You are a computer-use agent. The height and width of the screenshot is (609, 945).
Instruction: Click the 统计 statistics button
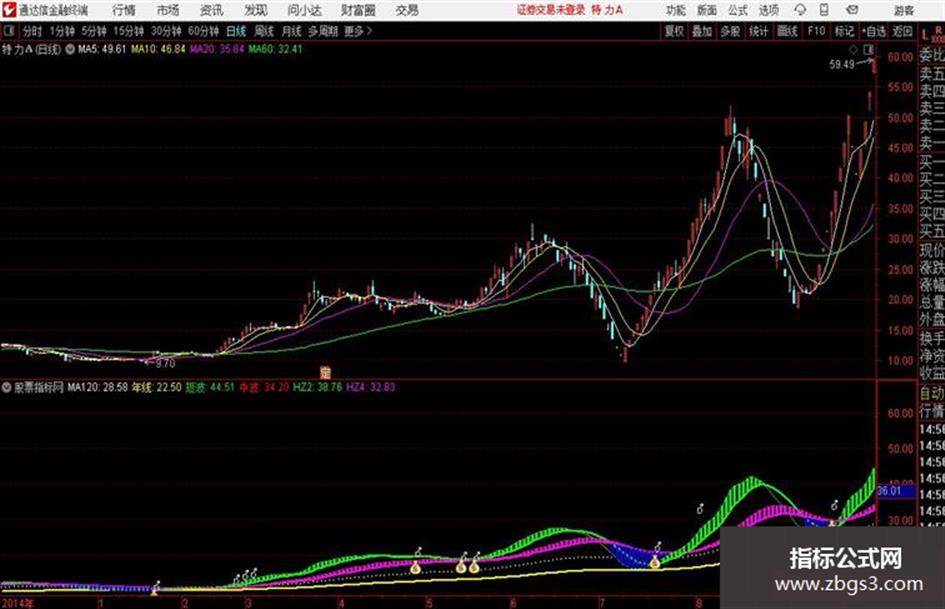click(x=758, y=31)
